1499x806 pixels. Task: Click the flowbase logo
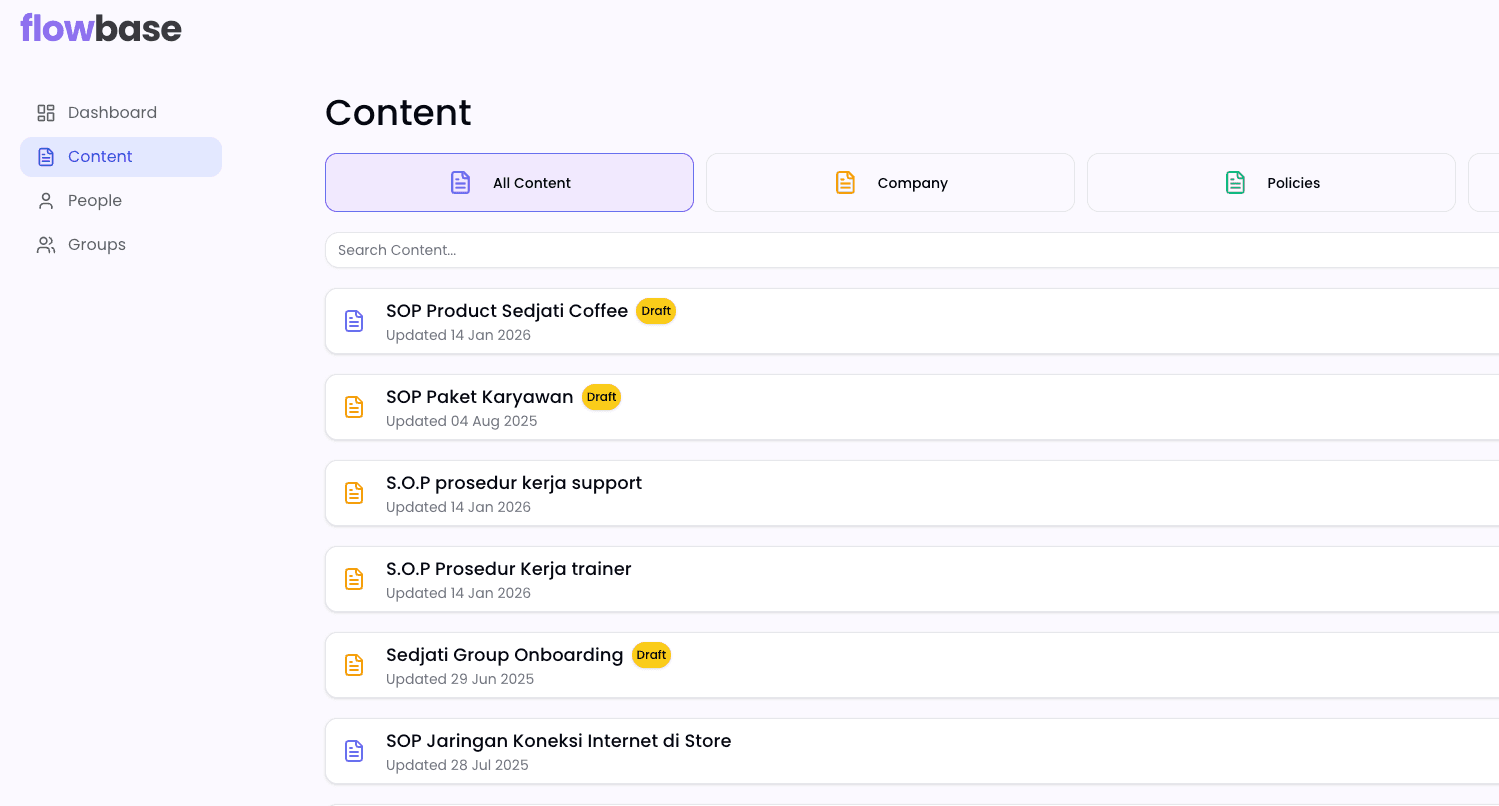101,28
